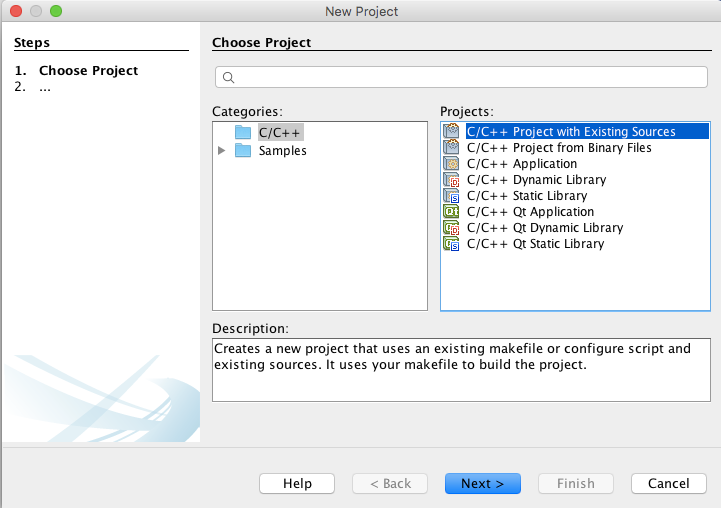Click the Dynamic Library project icon
Screen dimensions: 721x508
[451, 180]
